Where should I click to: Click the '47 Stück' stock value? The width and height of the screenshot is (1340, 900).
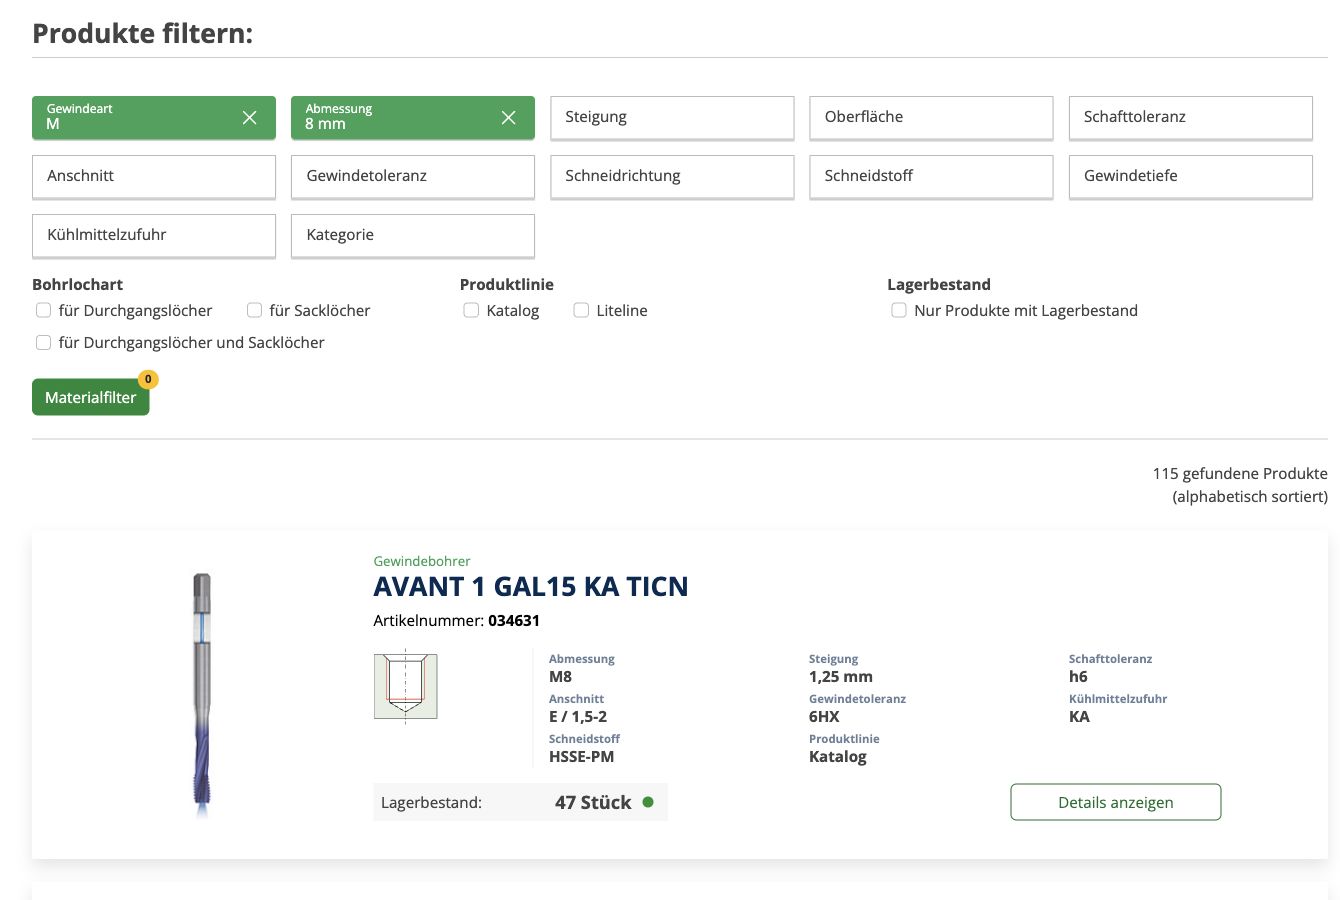(x=593, y=802)
